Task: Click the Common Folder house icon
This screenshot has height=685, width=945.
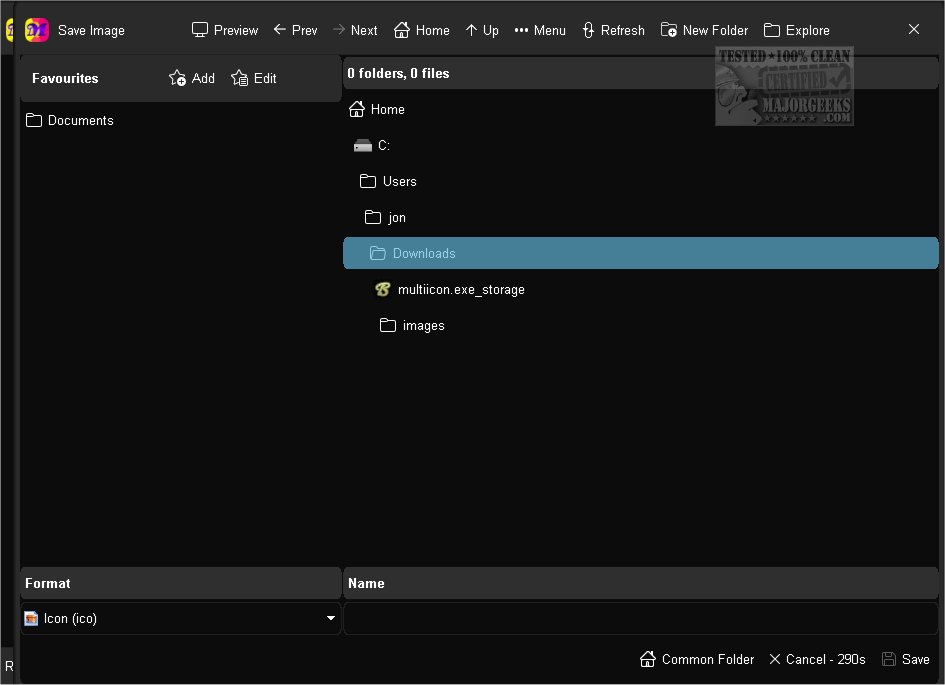Action: click(648, 659)
